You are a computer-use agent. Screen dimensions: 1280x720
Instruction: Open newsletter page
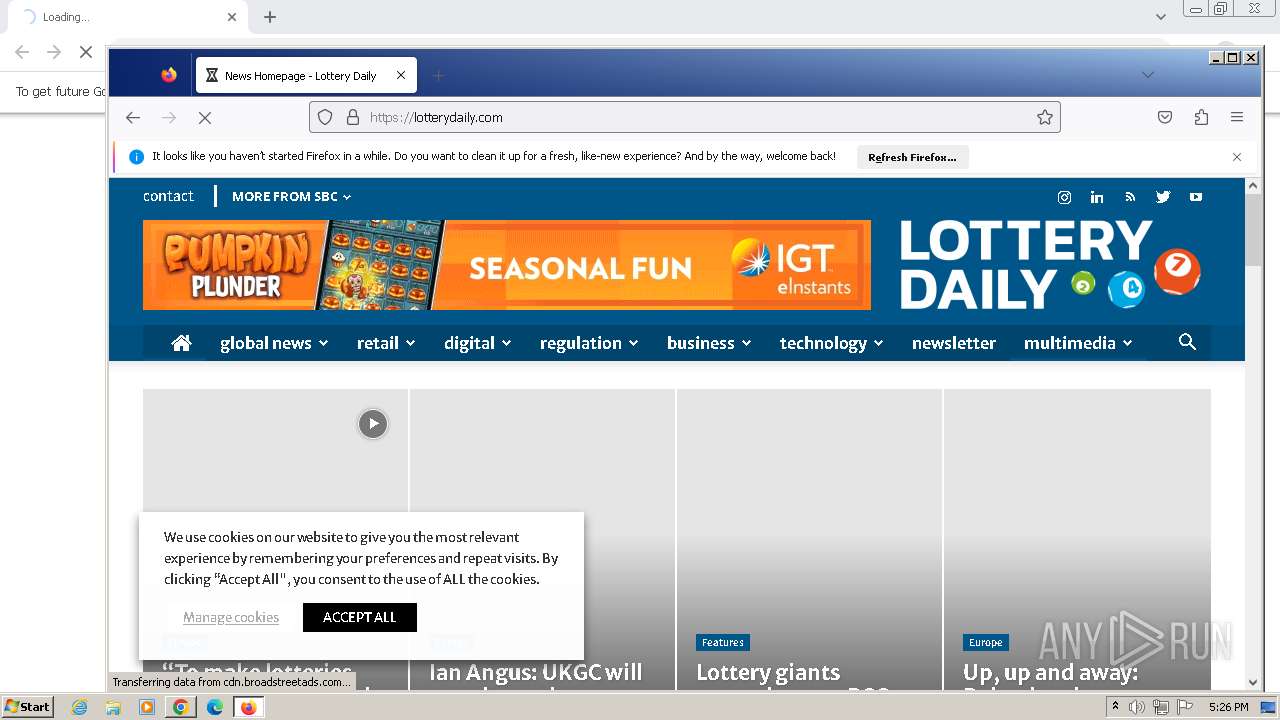click(x=954, y=343)
